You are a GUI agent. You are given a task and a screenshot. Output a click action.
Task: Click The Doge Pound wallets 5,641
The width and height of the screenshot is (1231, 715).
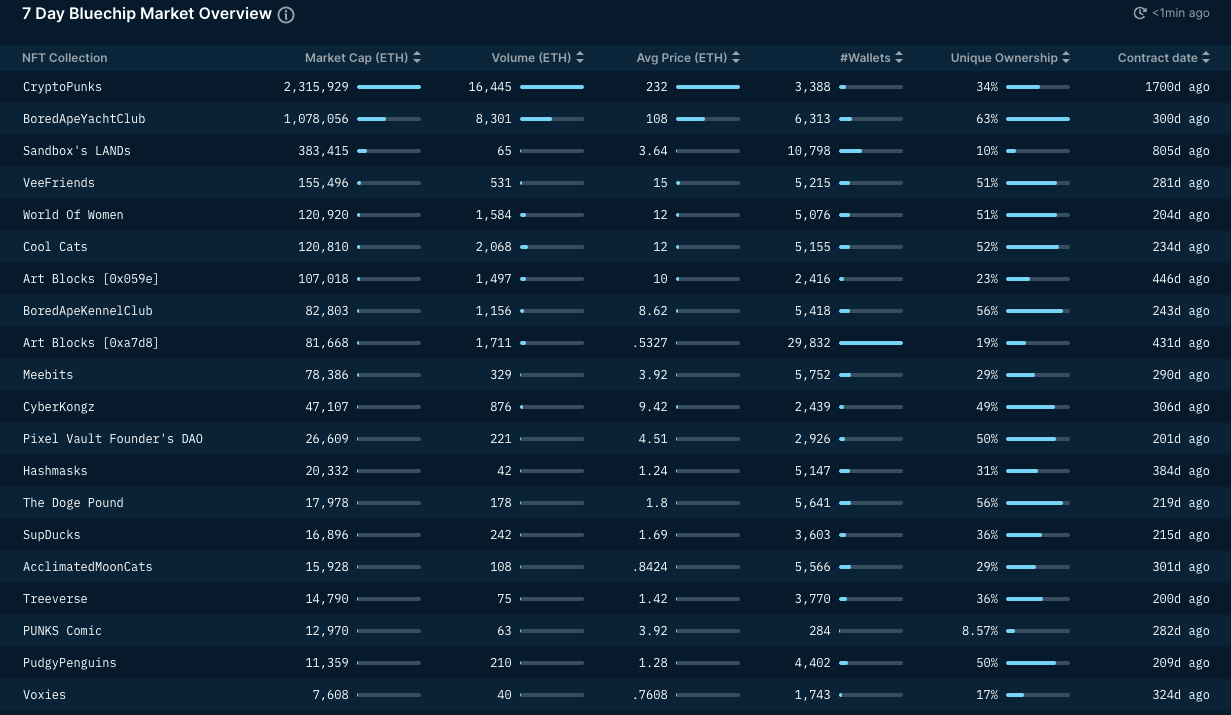coord(813,503)
